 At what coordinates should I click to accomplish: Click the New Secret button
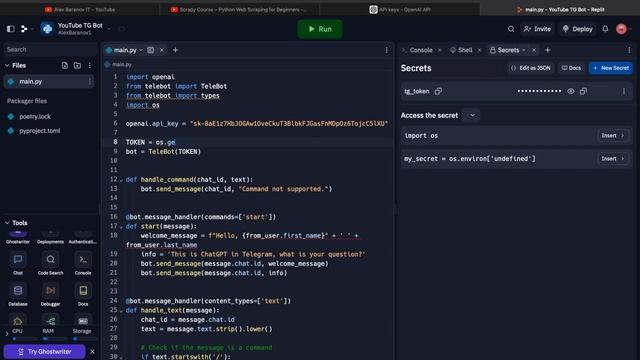(611, 68)
